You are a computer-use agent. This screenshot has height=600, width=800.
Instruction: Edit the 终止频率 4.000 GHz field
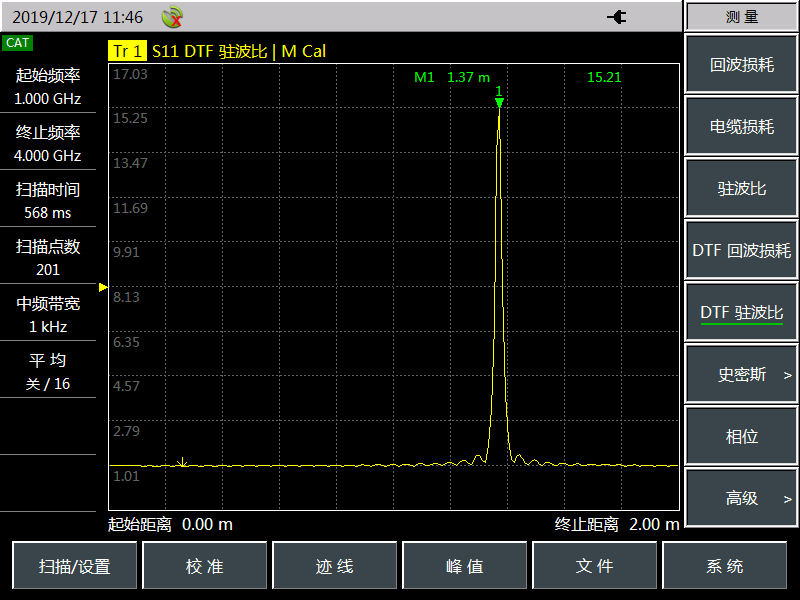point(48,144)
